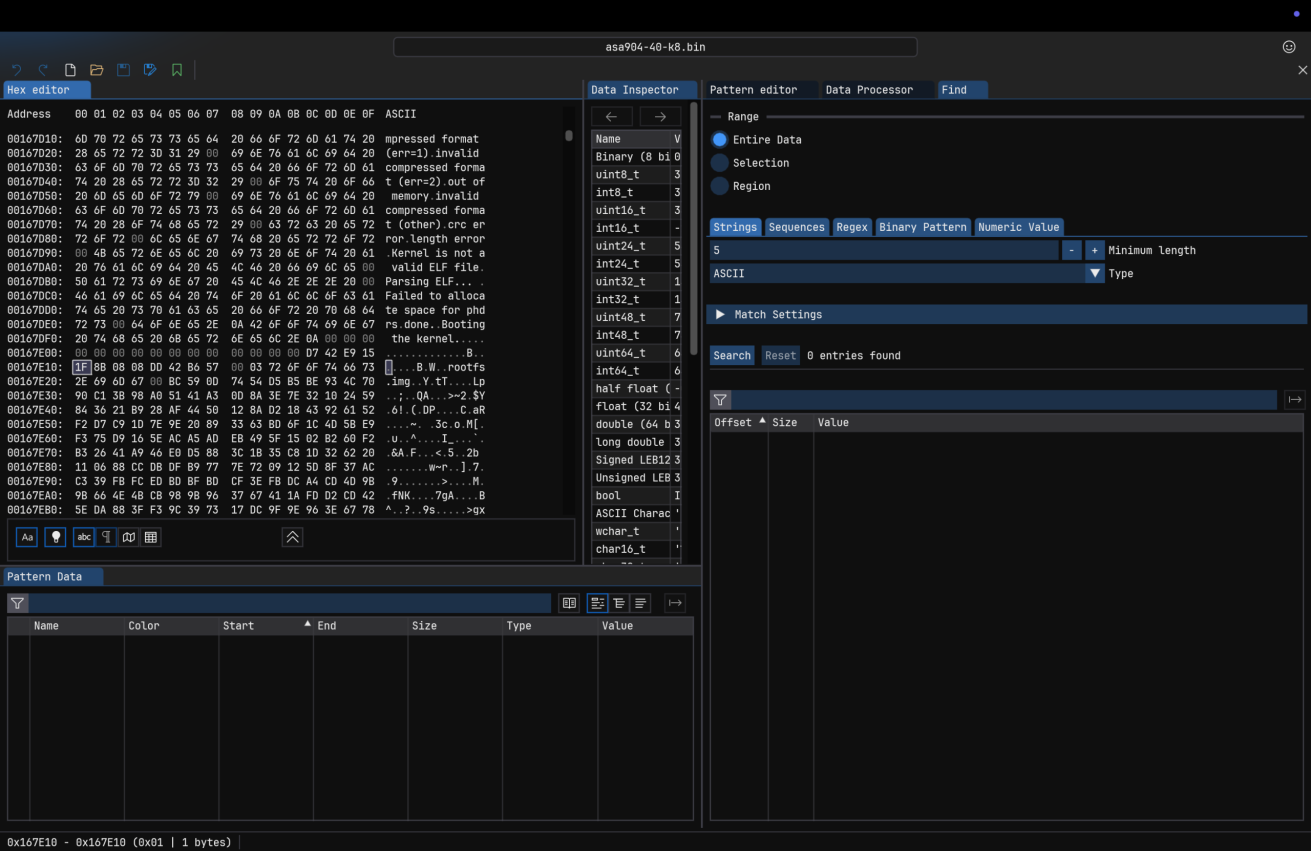1311x851 pixels.
Task: Click the asa904-40-k8.bin title search bar
Action: tap(655, 47)
